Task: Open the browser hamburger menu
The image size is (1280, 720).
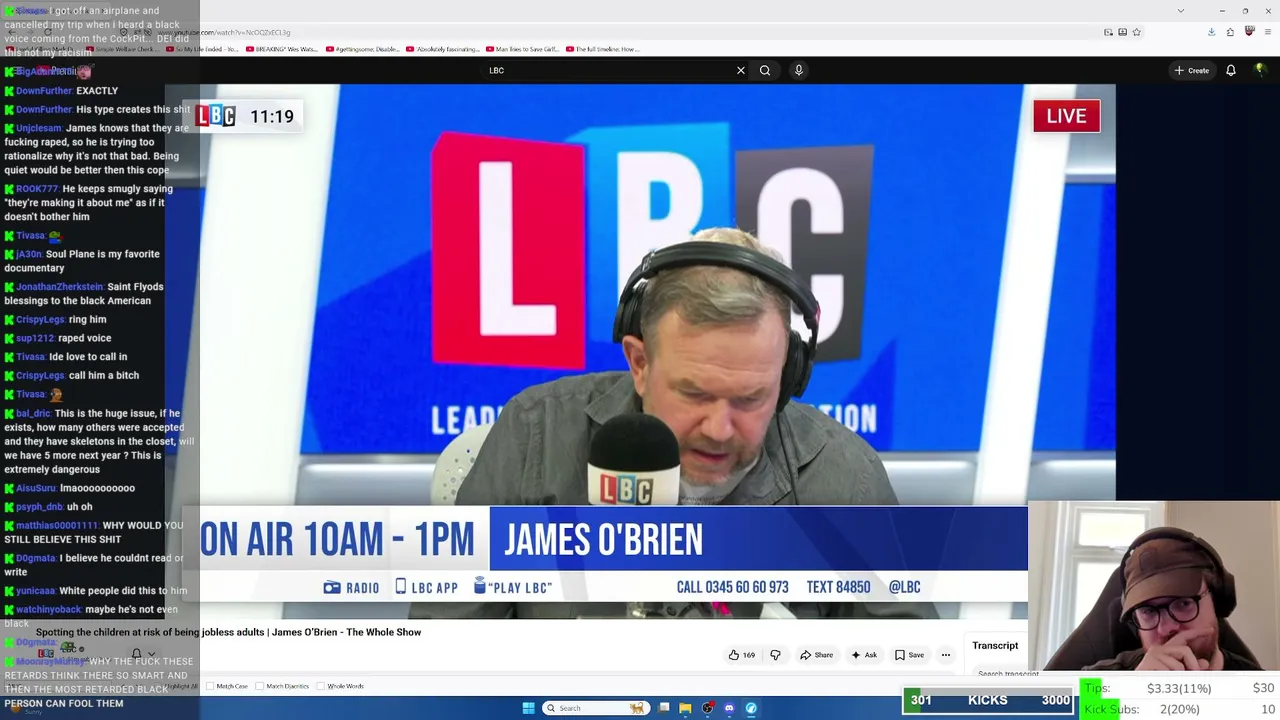Action: coord(1267,32)
